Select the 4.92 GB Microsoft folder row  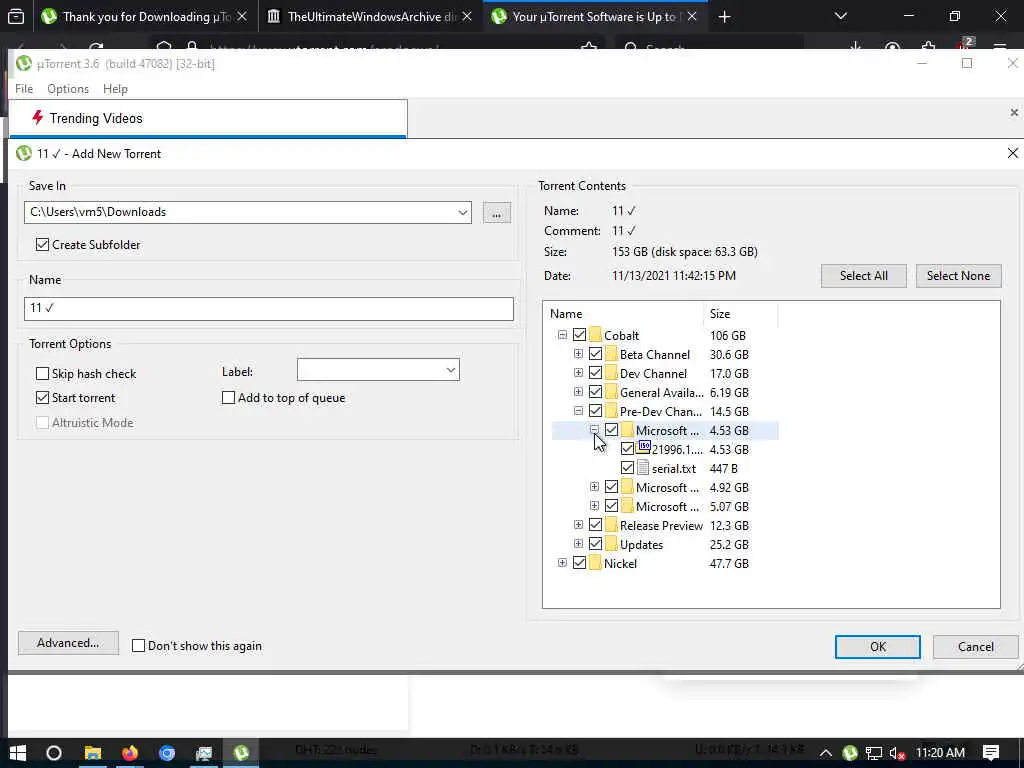coord(665,487)
